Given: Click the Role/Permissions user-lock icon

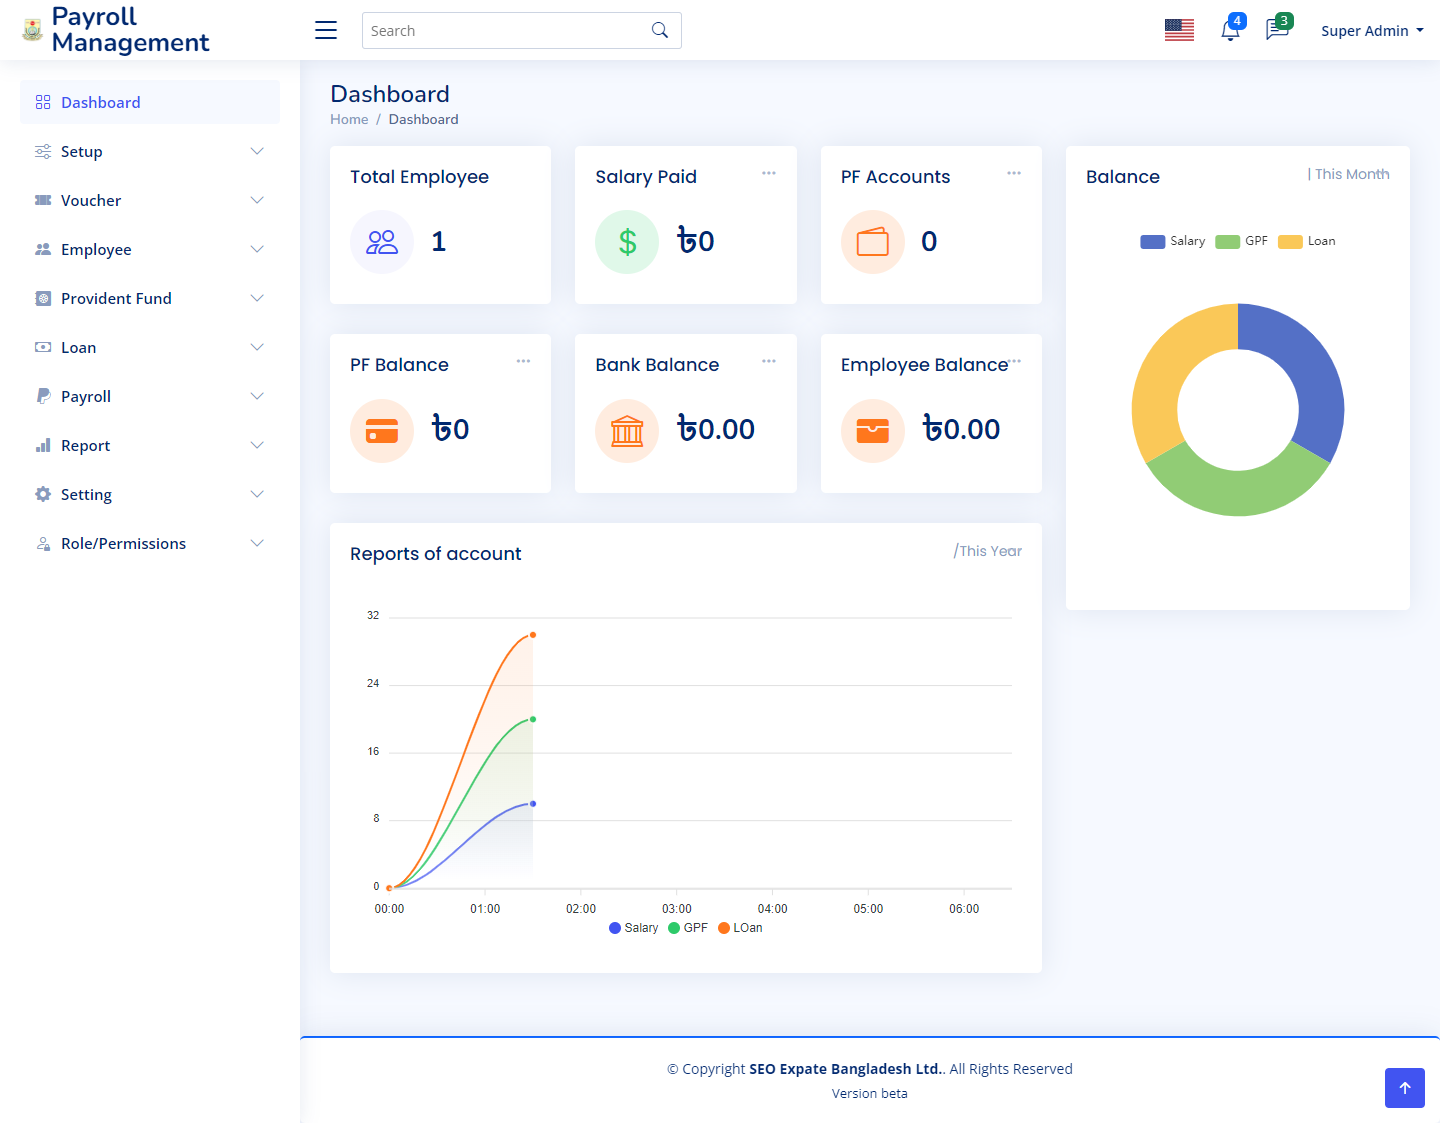Looking at the screenshot, I should click(x=43, y=543).
